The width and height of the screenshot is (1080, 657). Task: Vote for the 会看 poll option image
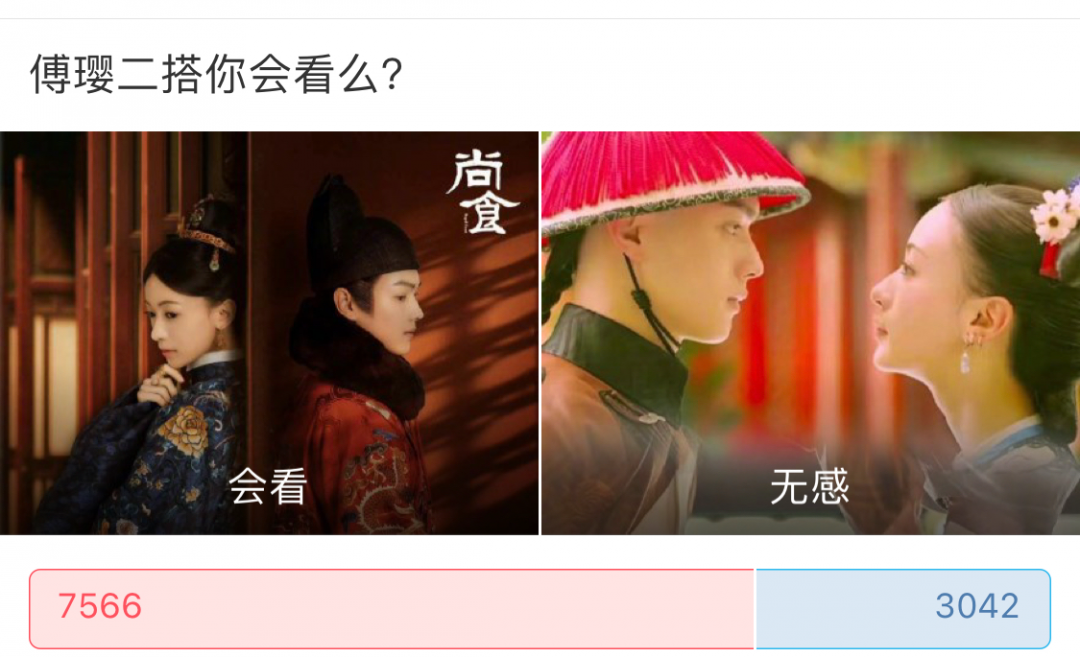[x=269, y=333]
